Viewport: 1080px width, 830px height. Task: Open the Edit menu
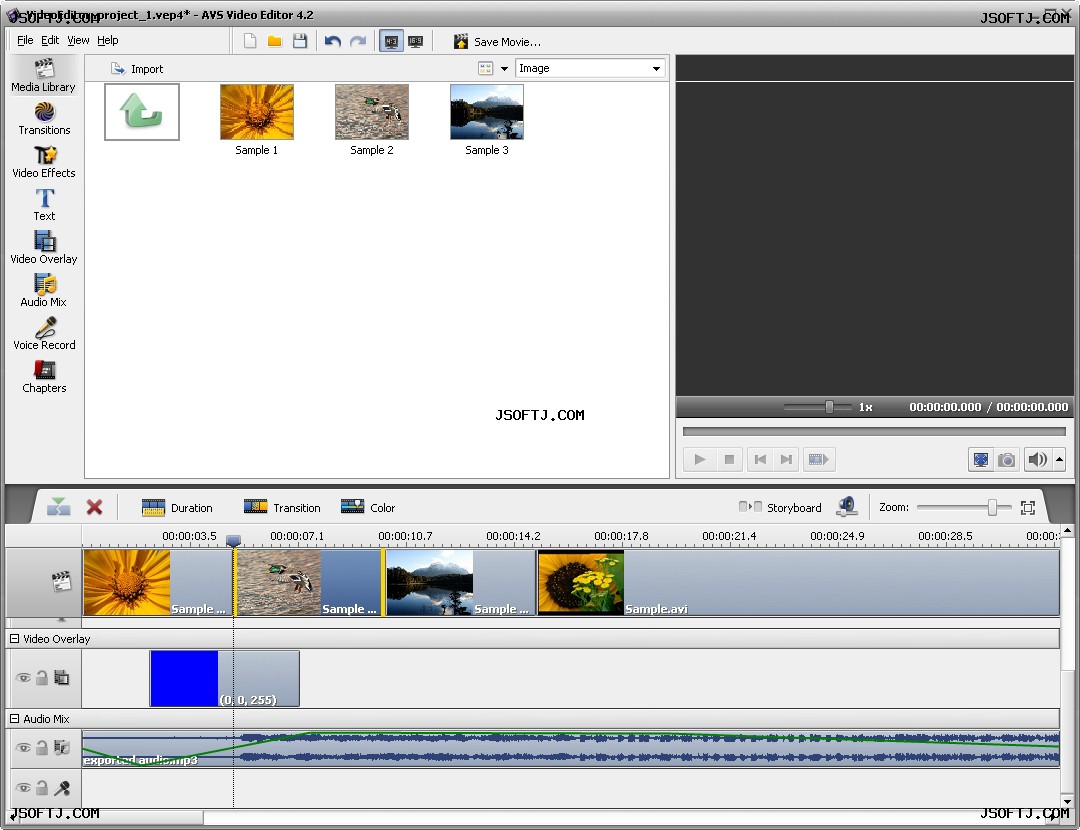coord(50,40)
